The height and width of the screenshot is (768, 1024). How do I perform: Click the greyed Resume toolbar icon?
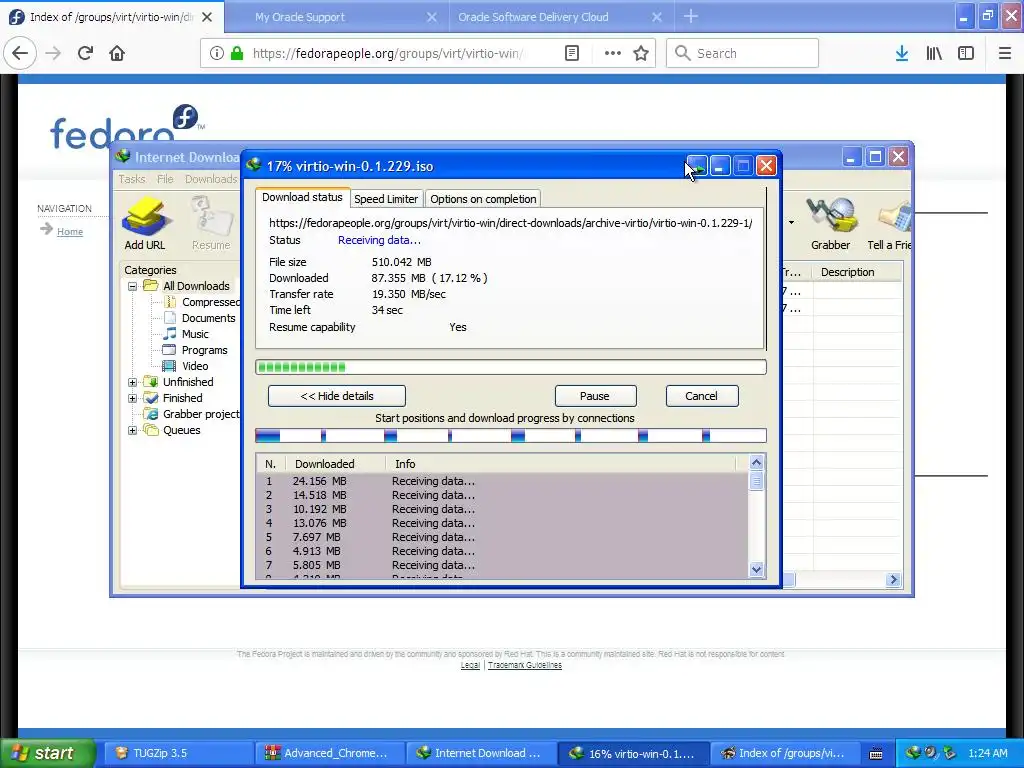(210, 224)
